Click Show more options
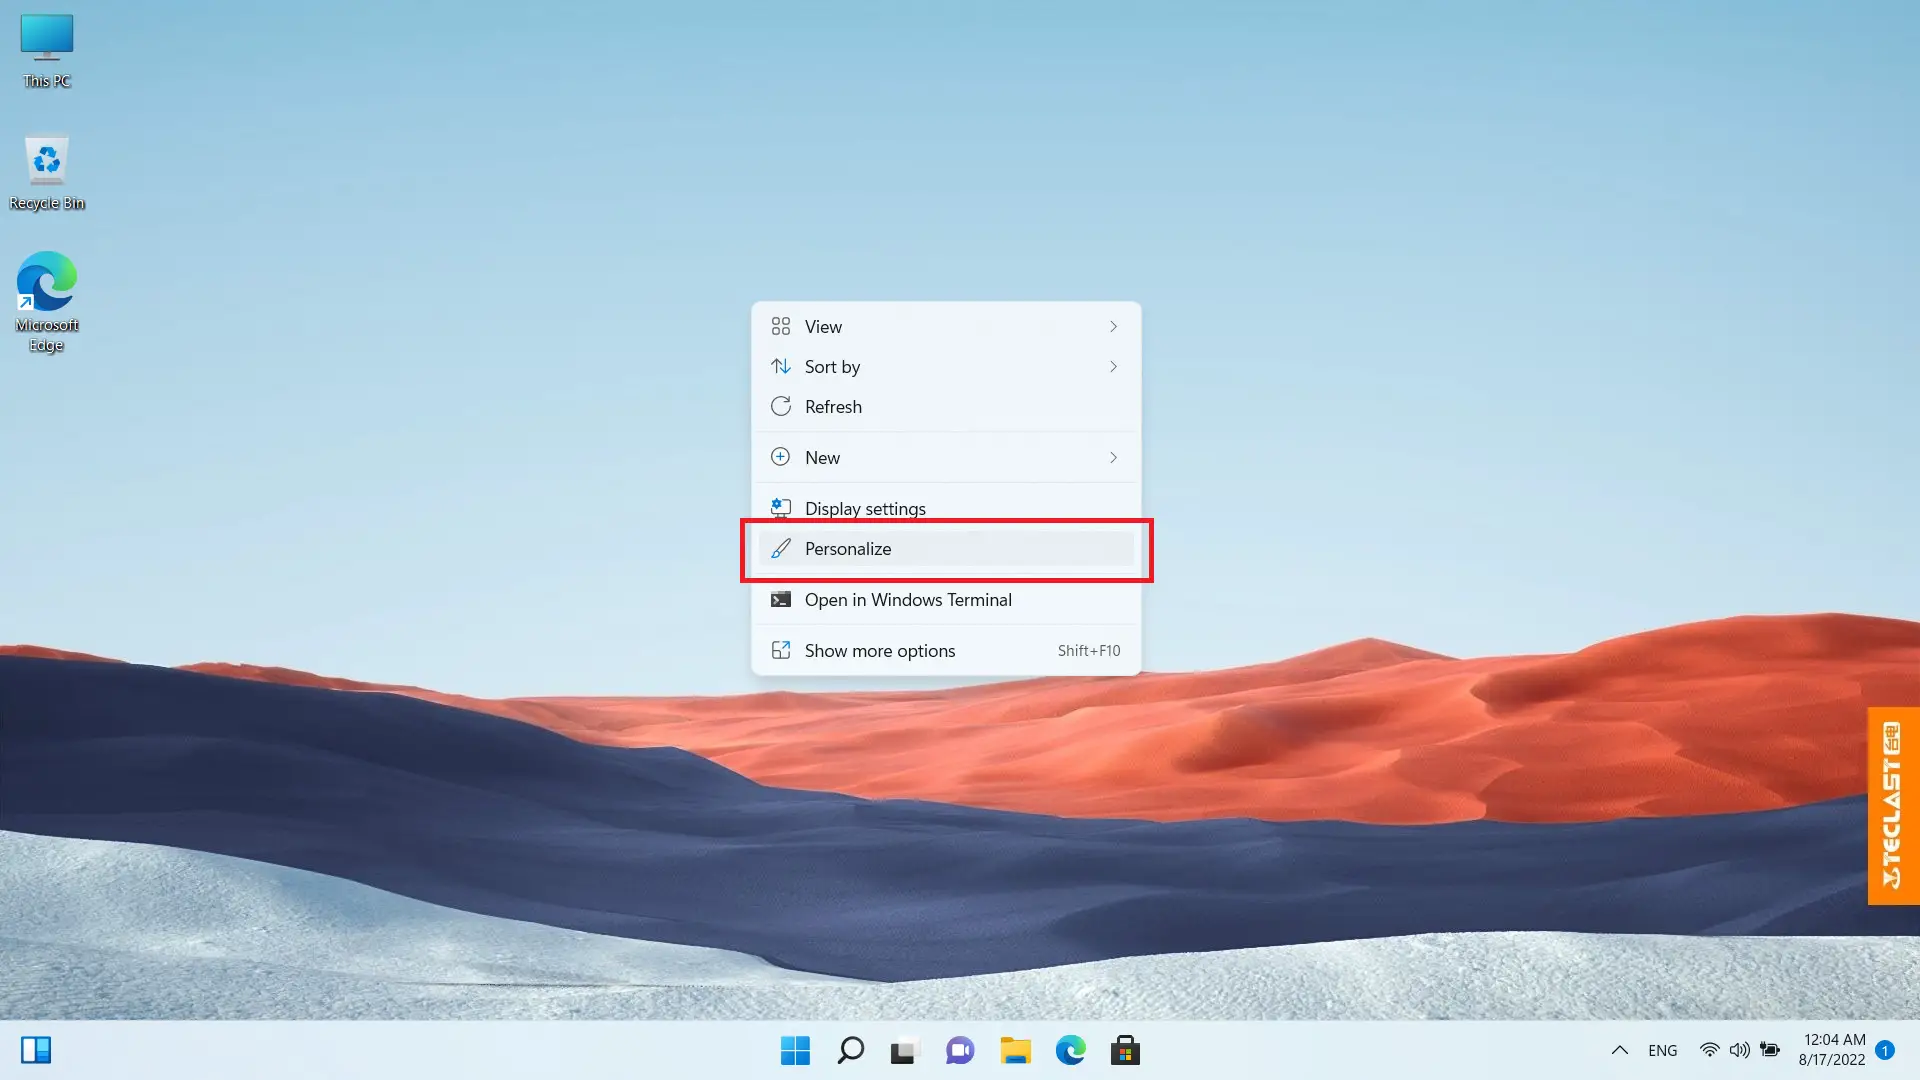Screen dimensions: 1920x1080 click(x=879, y=650)
